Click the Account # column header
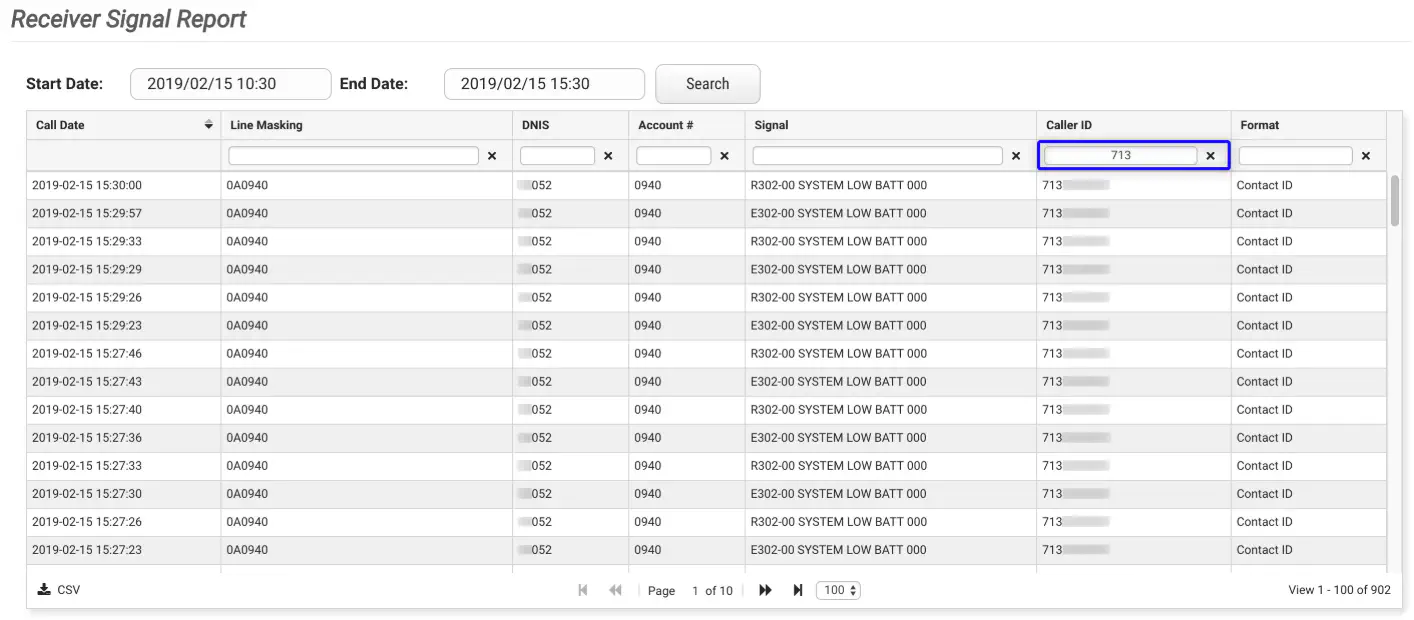1414x620 pixels. coord(687,125)
